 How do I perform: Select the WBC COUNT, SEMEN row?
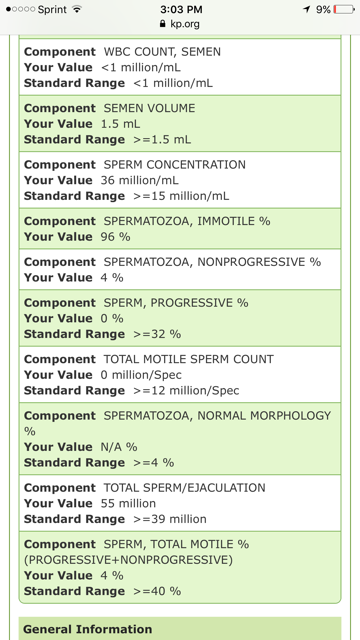click(180, 67)
